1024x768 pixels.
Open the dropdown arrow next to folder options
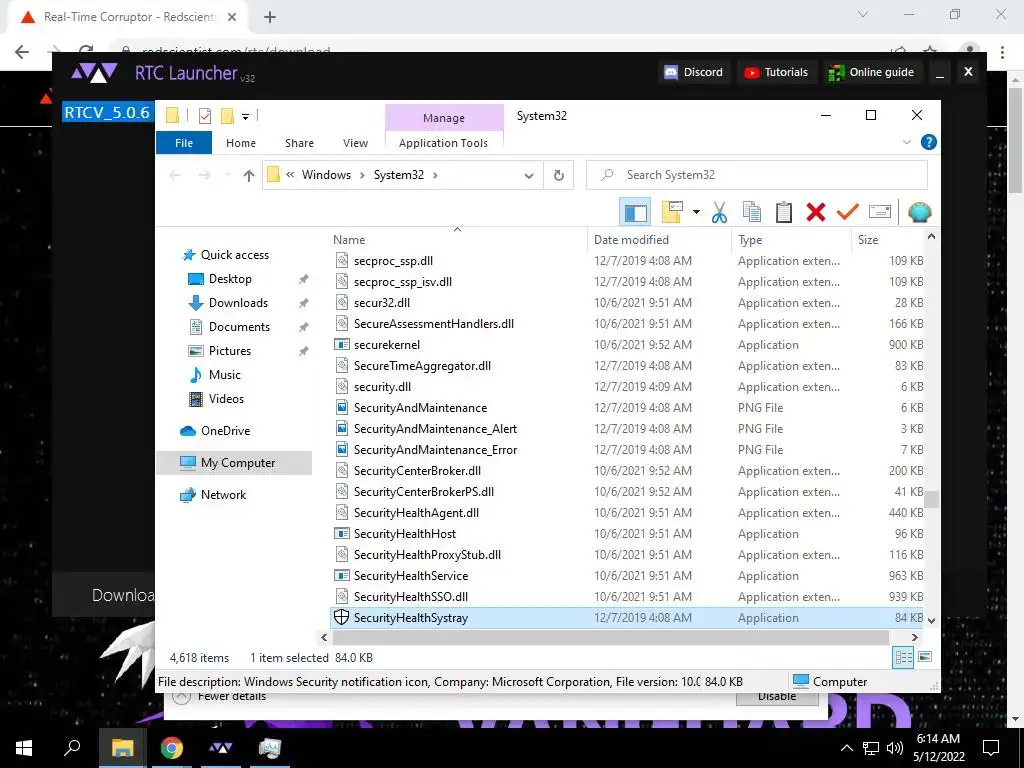[696, 212]
